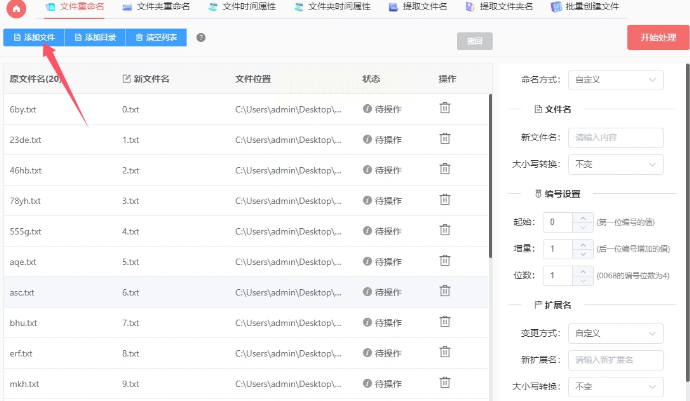The width and height of the screenshot is (690, 401).
Task: Click the edit icon beside 新文件名 header
Action: (127, 79)
